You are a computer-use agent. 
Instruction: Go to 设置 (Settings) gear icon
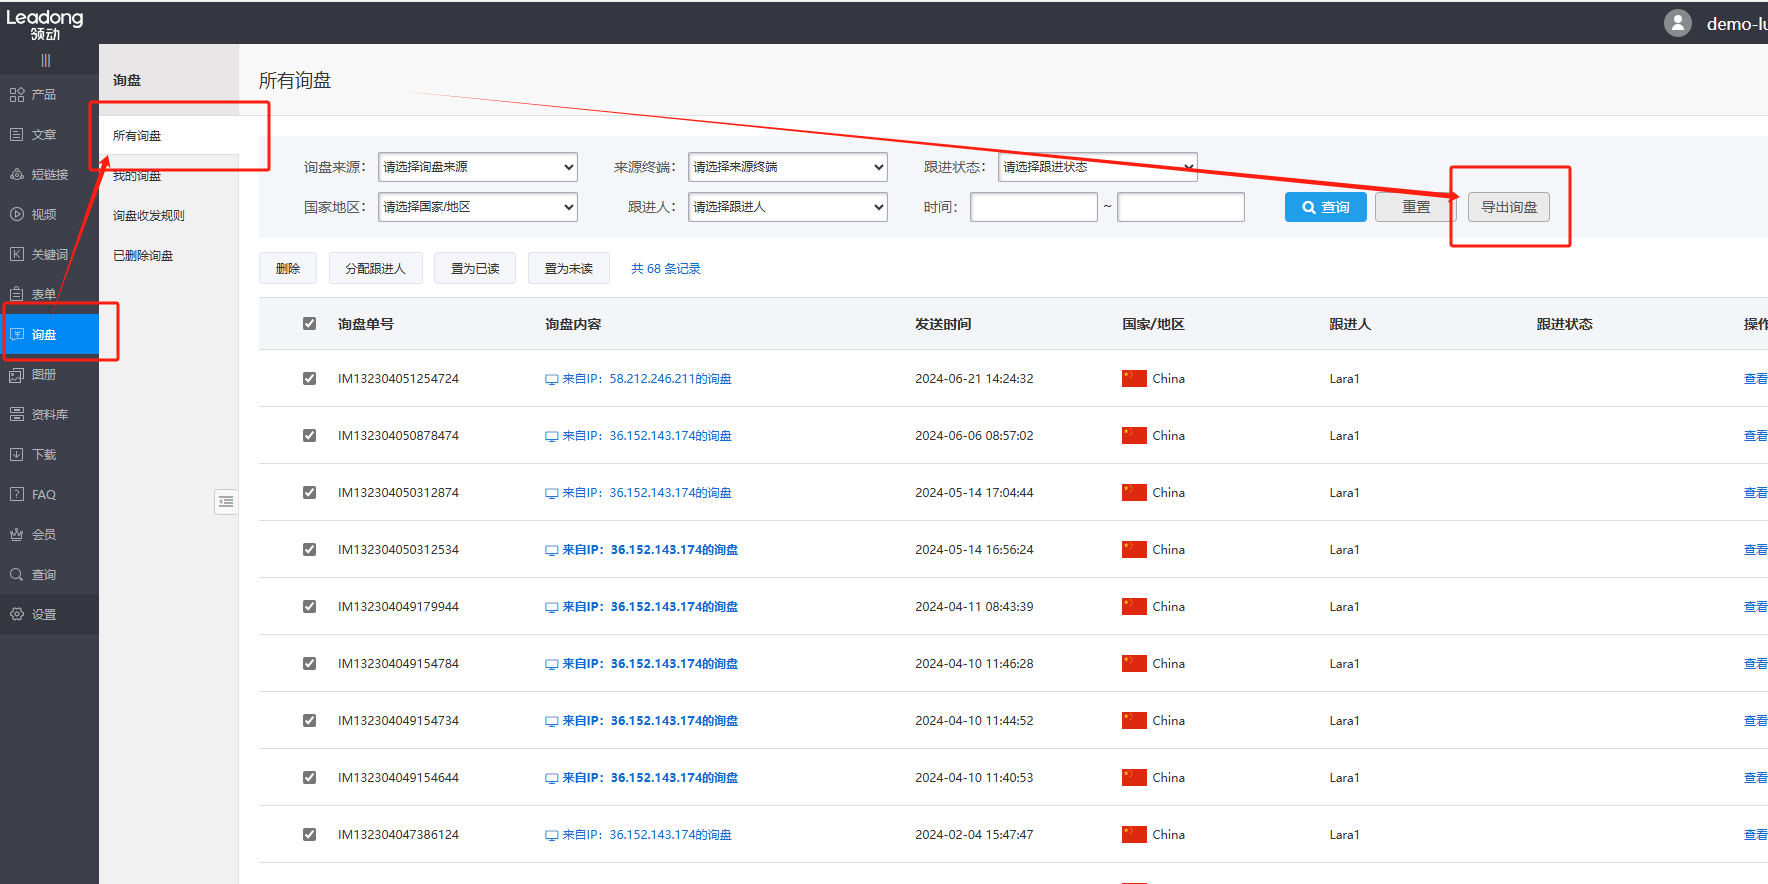click(x=17, y=614)
